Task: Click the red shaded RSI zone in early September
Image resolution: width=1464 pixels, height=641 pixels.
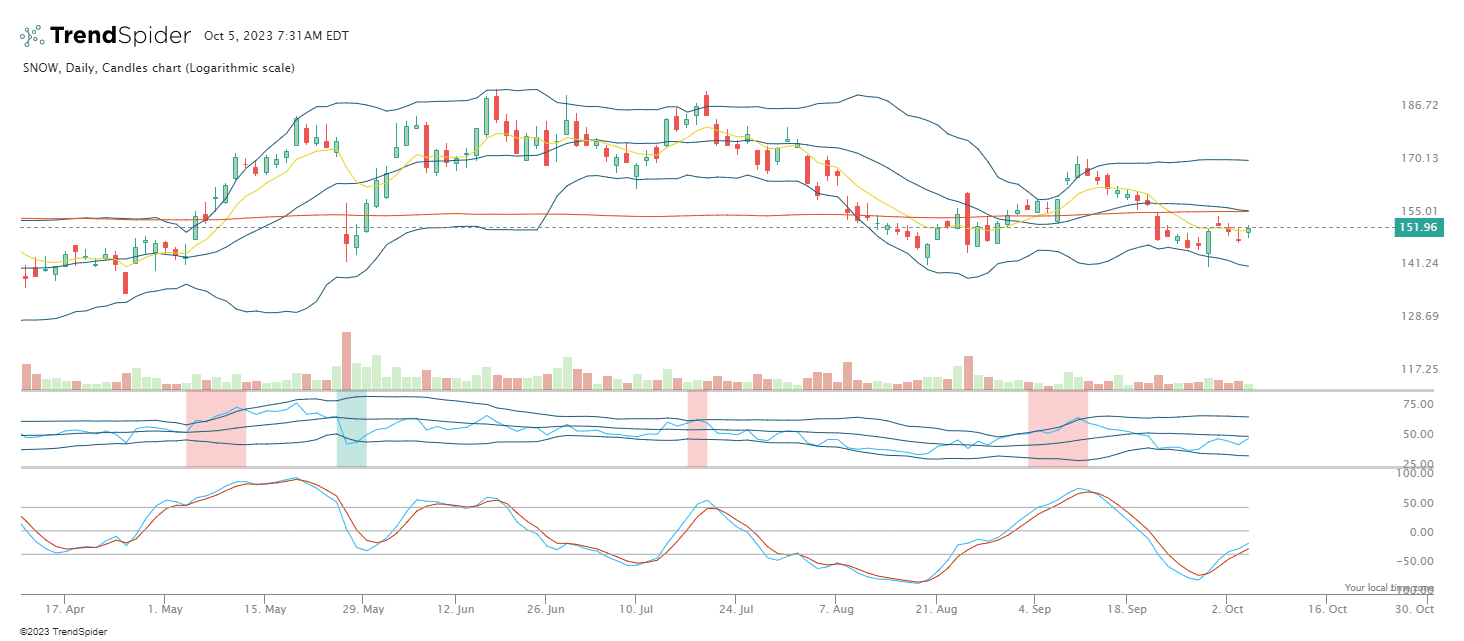Action: [x=1058, y=429]
